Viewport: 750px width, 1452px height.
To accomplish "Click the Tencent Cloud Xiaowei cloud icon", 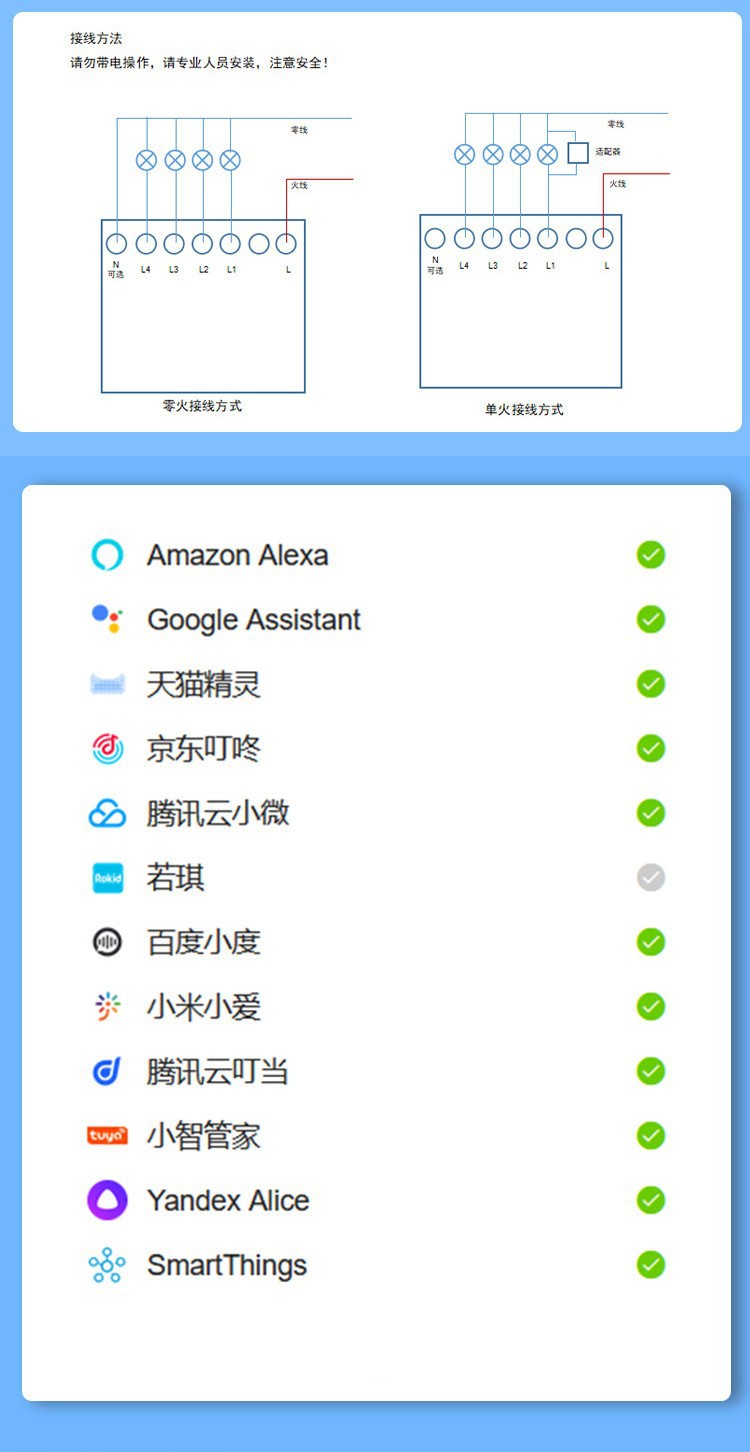I will [x=107, y=814].
